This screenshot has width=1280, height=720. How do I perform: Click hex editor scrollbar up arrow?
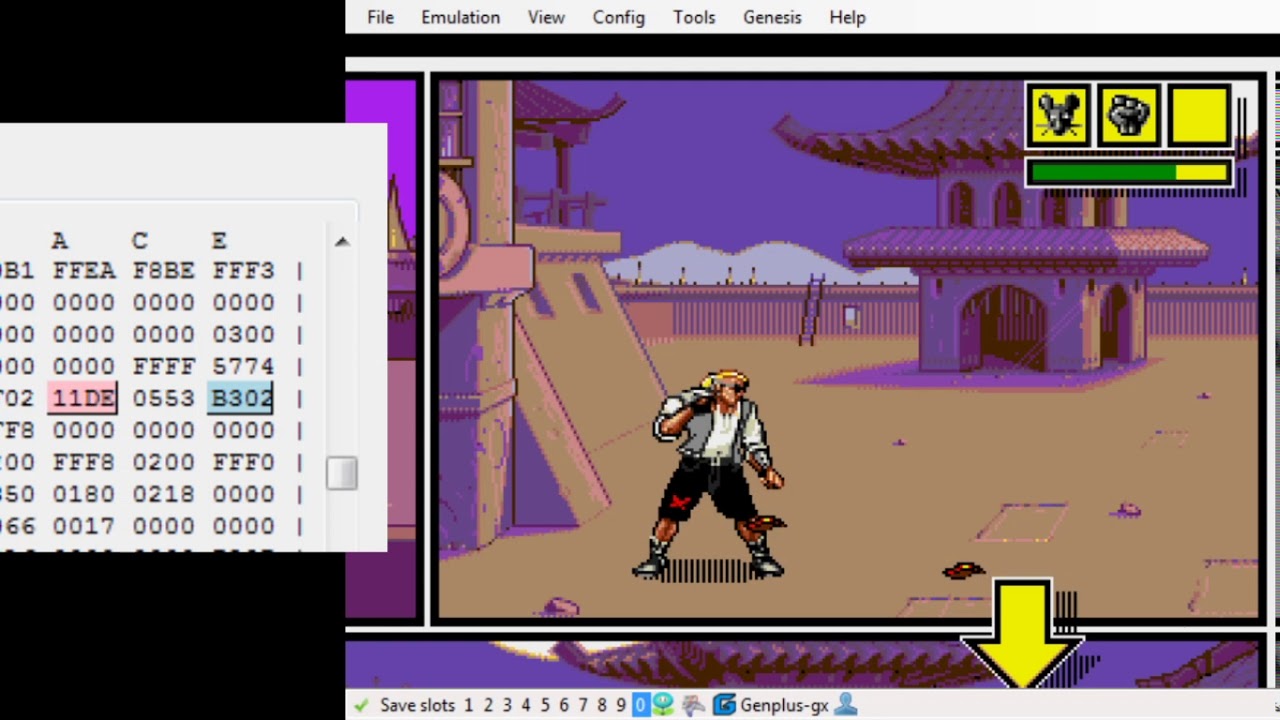point(342,241)
